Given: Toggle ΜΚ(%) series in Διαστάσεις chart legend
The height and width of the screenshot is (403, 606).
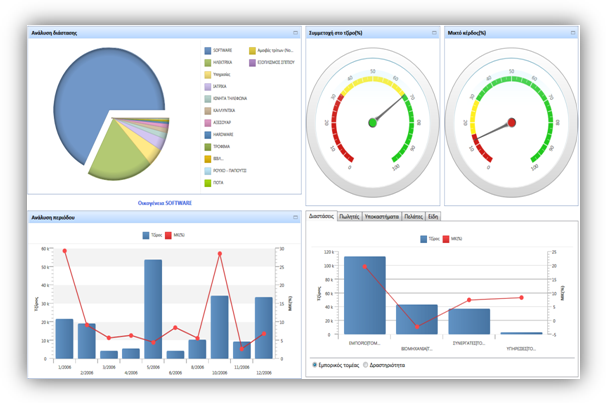Looking at the screenshot, I should click(452, 239).
